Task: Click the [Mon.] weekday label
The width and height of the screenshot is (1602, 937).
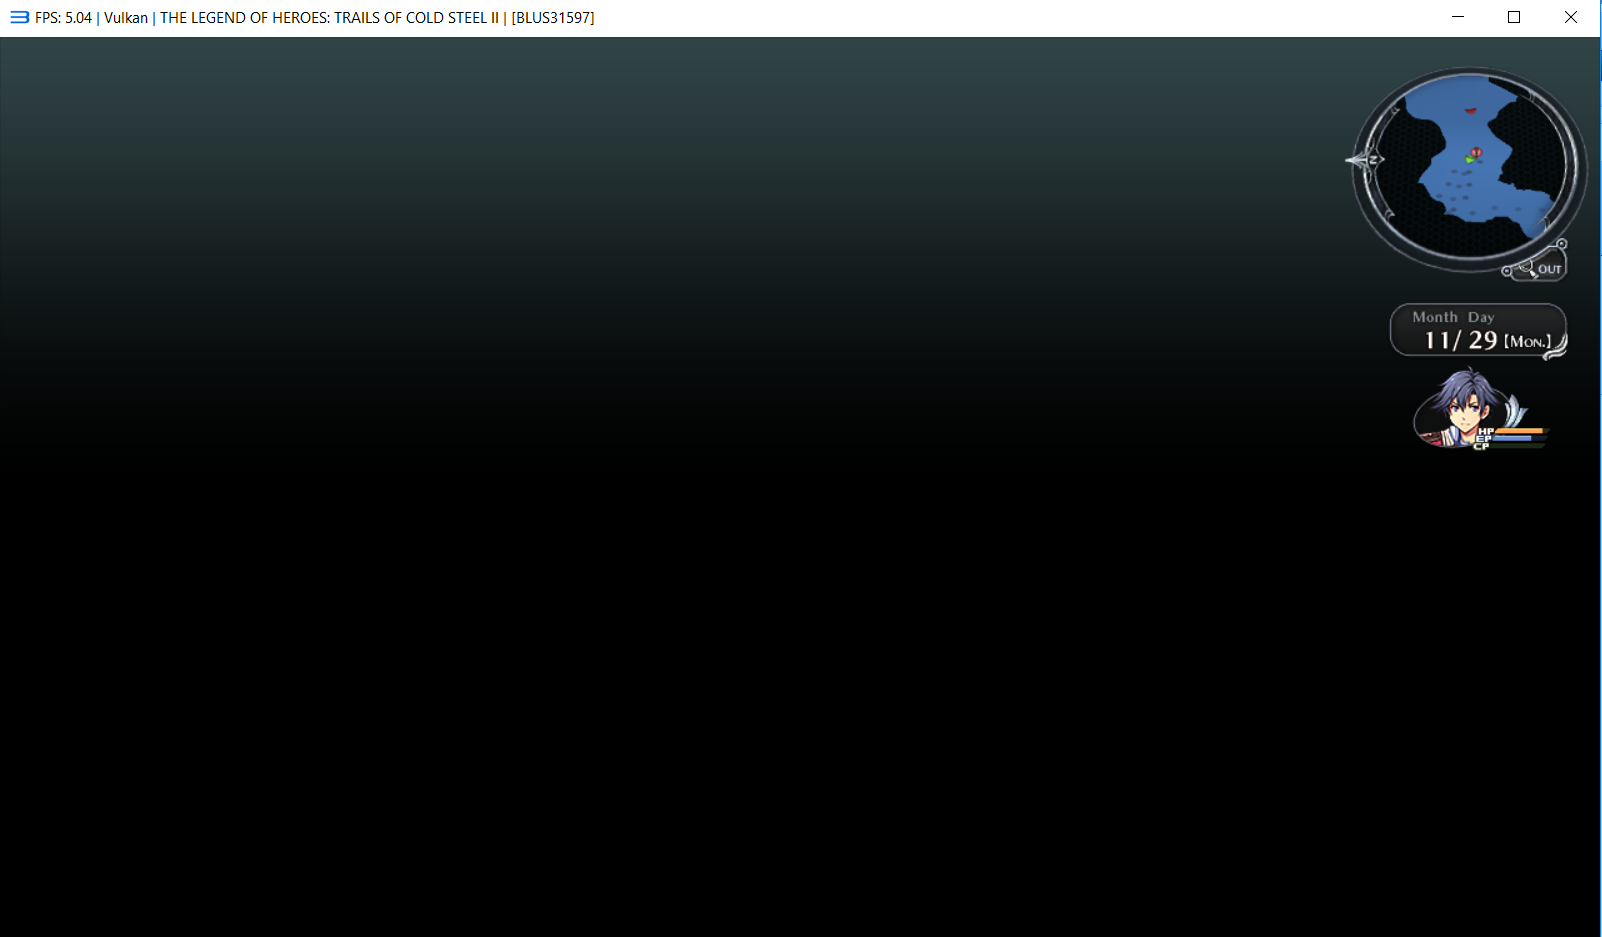Action: tap(1527, 342)
